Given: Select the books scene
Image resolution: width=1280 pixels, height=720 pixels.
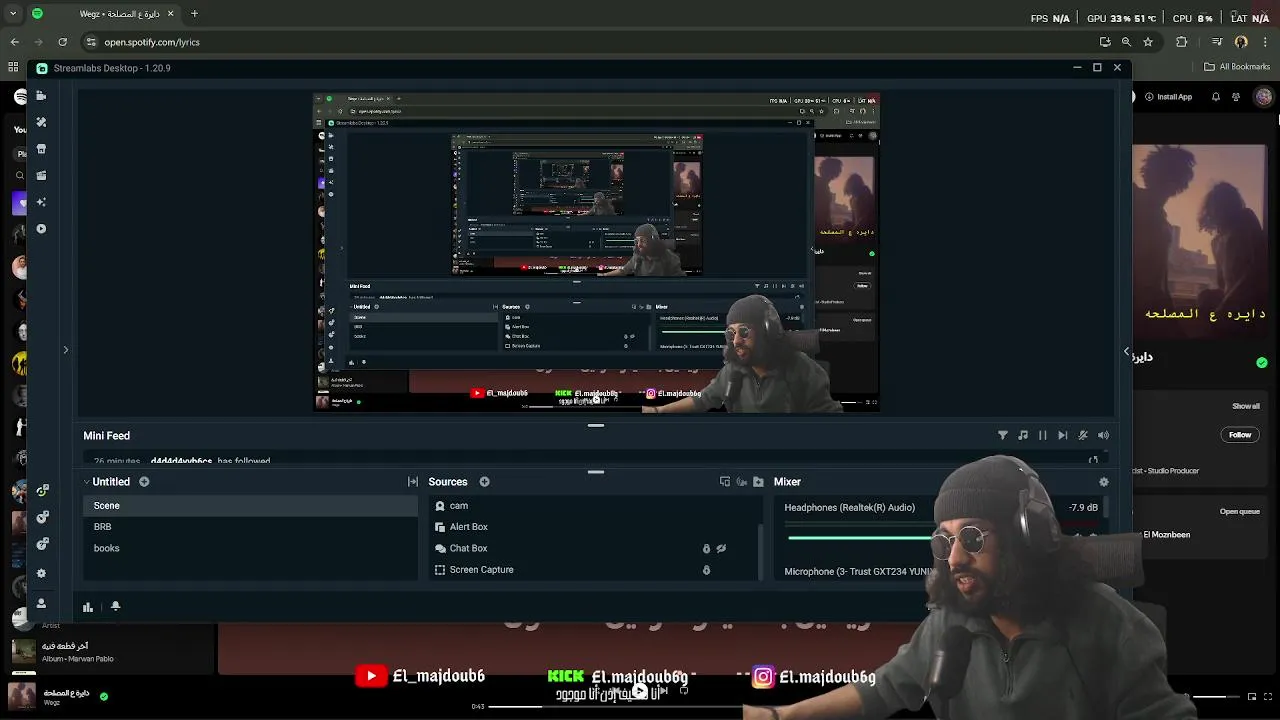Looking at the screenshot, I should click(250, 548).
